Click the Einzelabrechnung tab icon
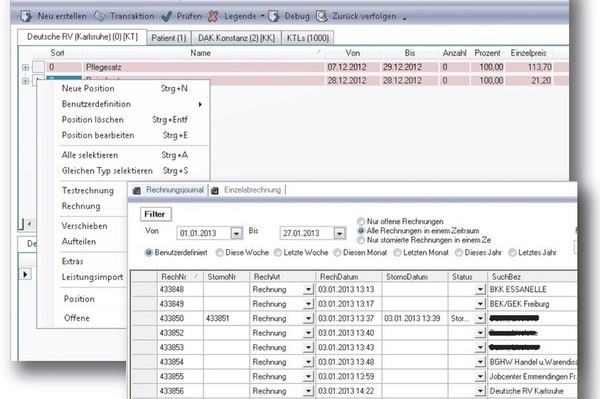600x399 pixels. [215, 191]
